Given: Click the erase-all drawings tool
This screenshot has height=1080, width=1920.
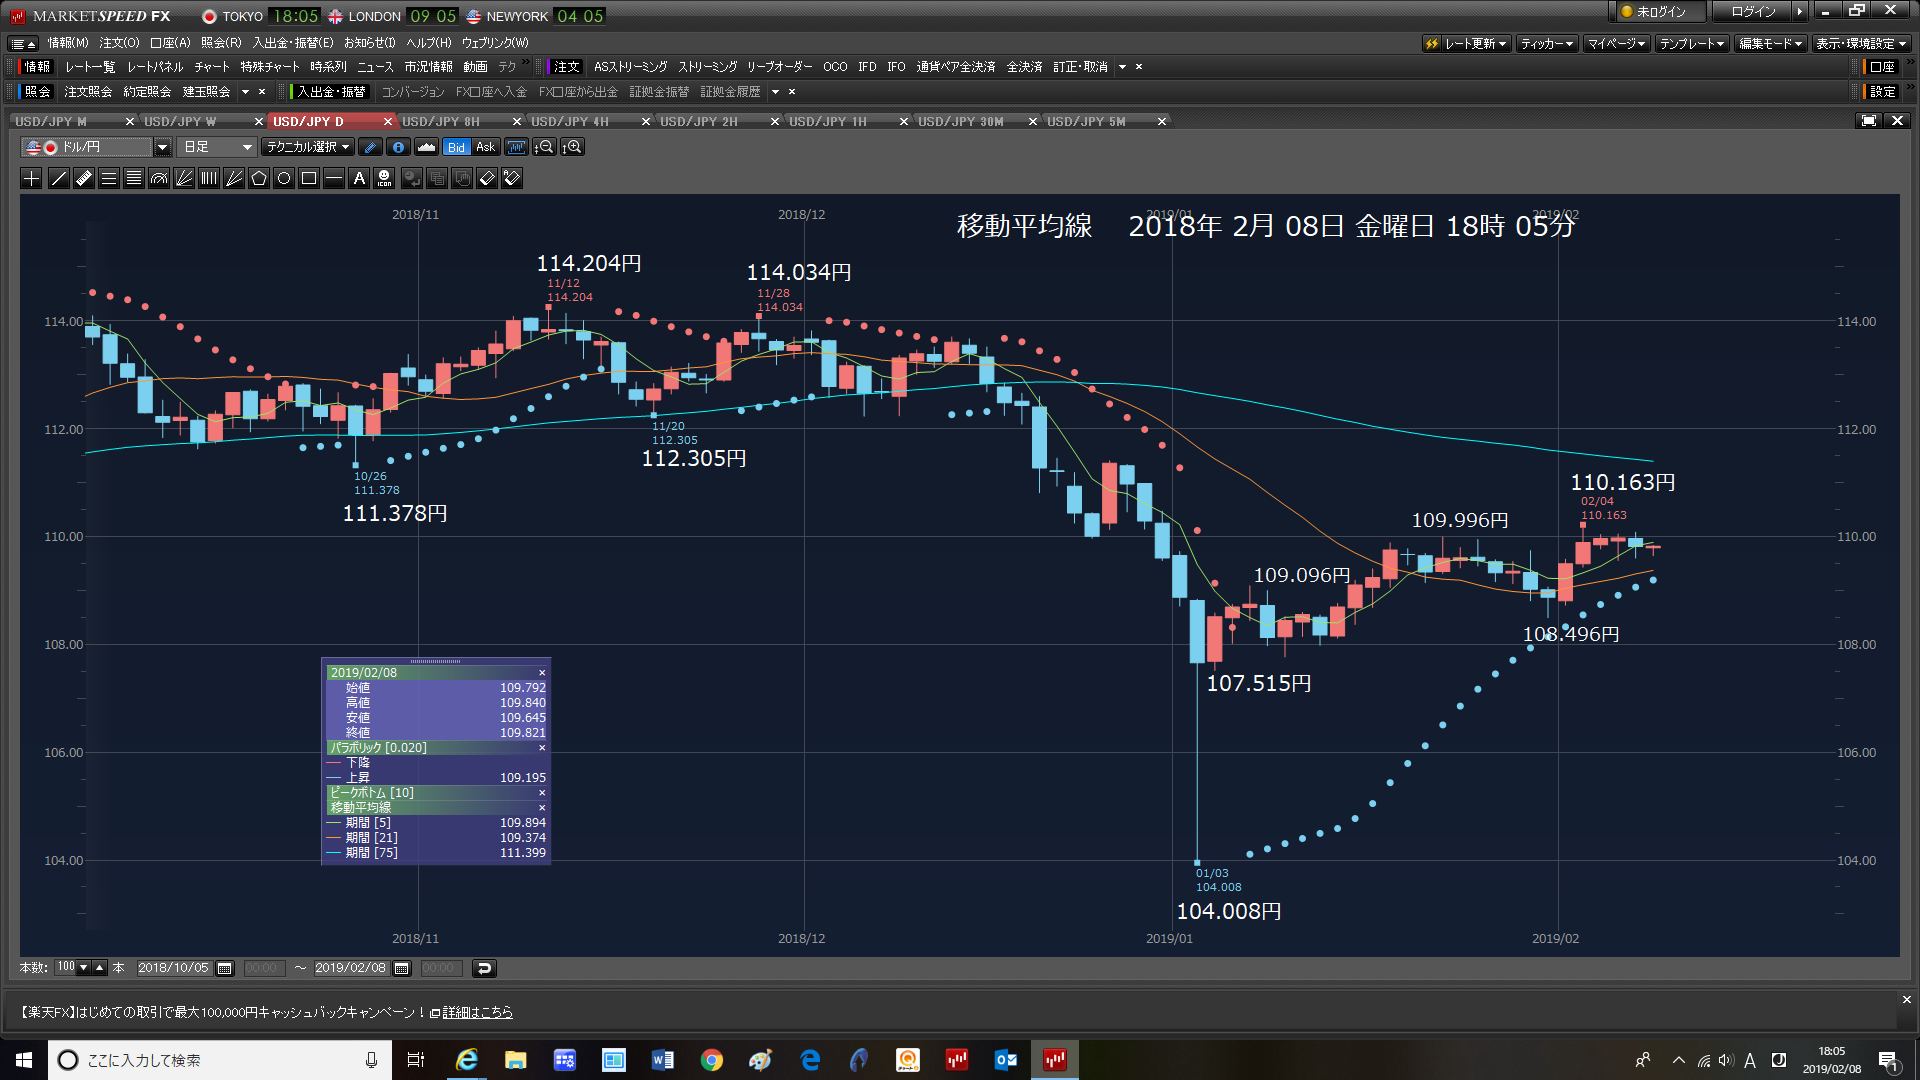Looking at the screenshot, I should pos(512,178).
